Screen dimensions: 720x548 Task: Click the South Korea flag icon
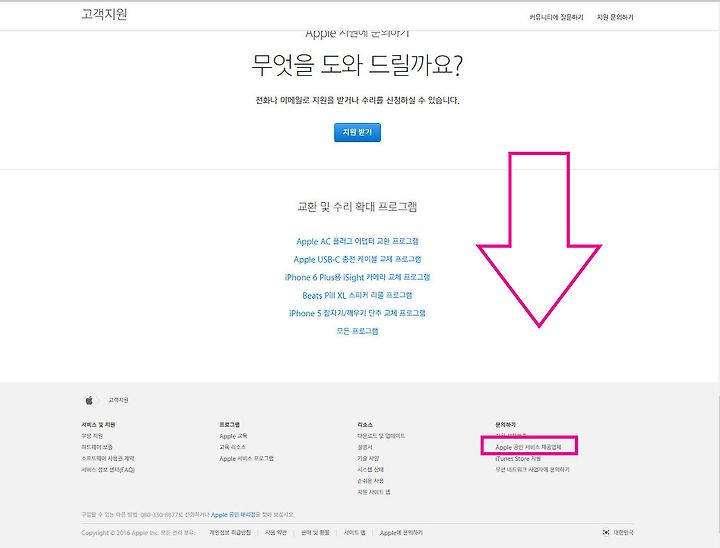click(x=606, y=532)
